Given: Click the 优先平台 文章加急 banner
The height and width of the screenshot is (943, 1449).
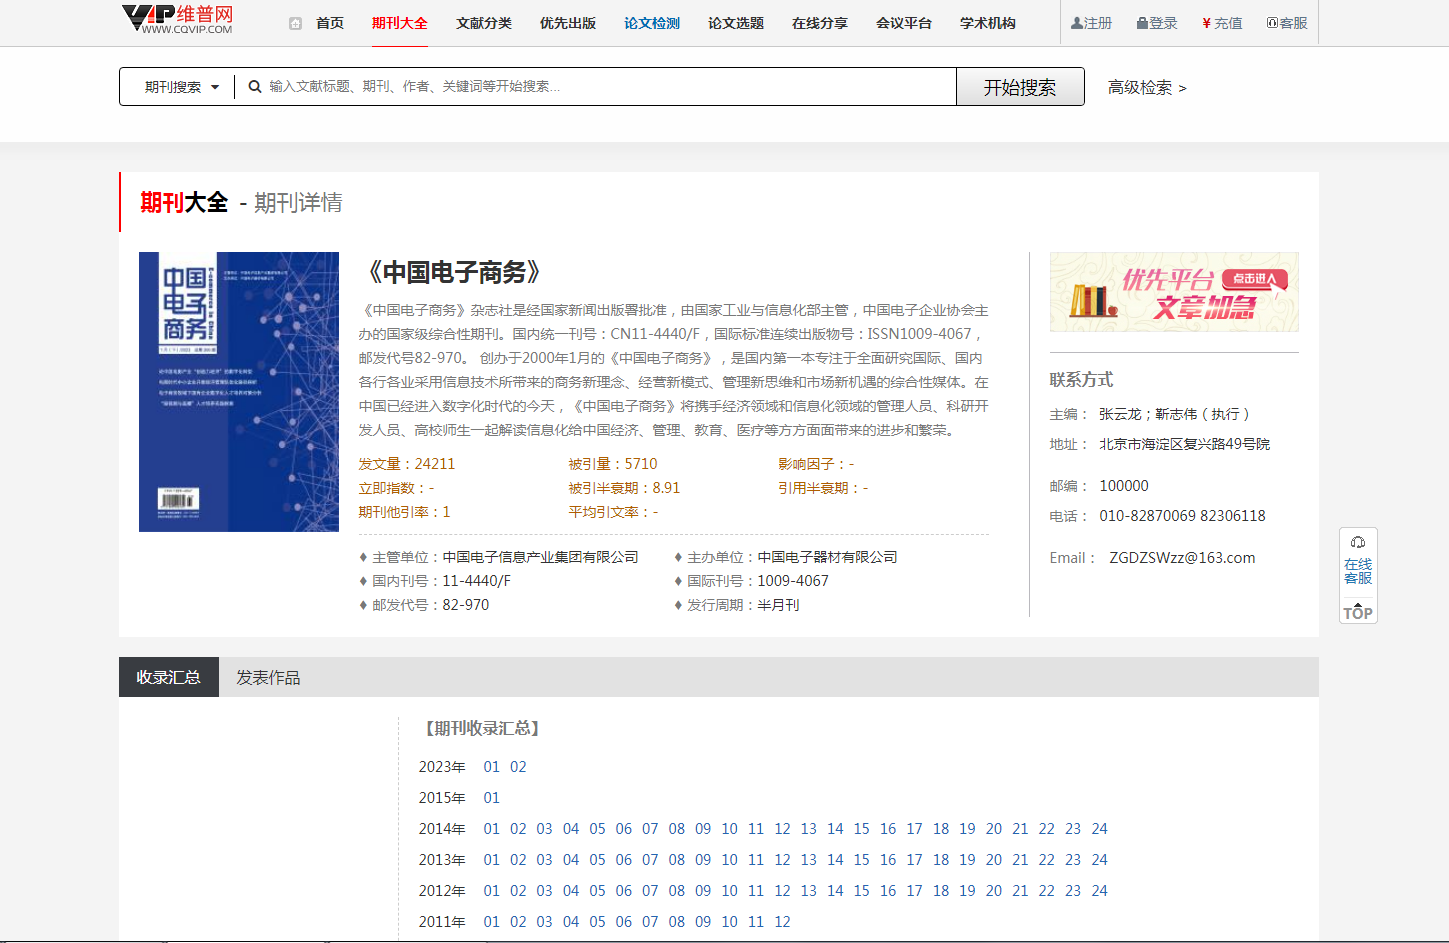Looking at the screenshot, I should [x=1174, y=292].
